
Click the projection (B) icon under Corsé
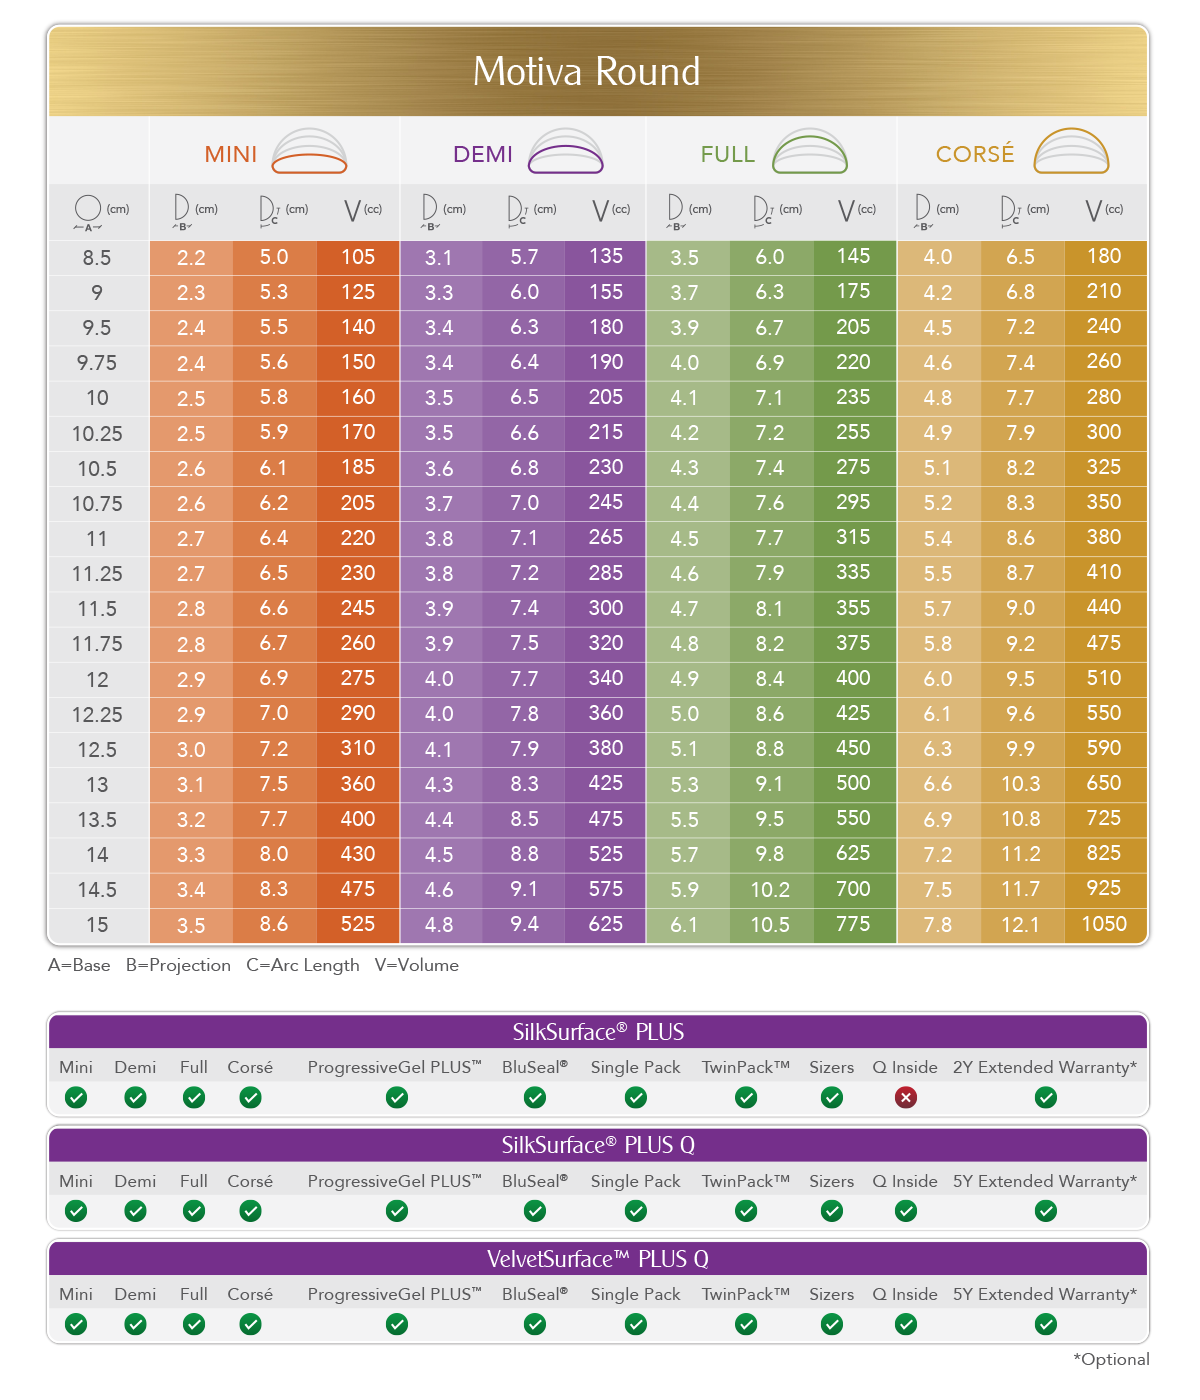[923, 210]
